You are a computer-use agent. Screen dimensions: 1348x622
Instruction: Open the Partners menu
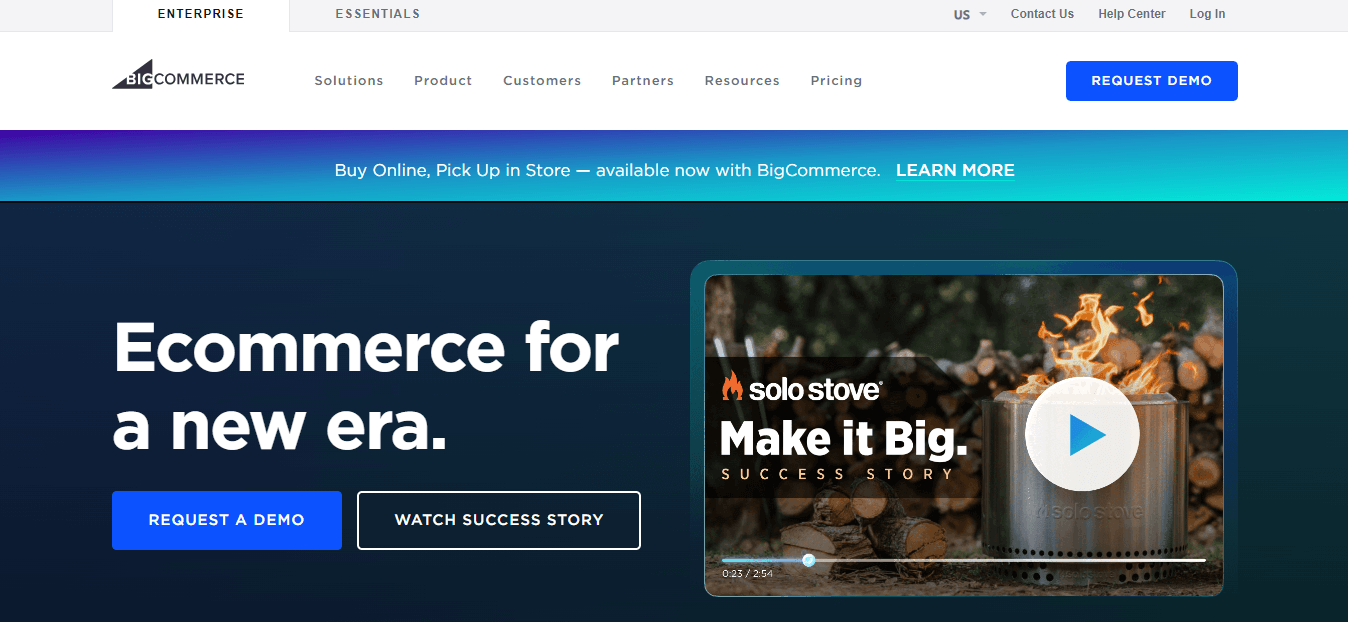click(643, 81)
